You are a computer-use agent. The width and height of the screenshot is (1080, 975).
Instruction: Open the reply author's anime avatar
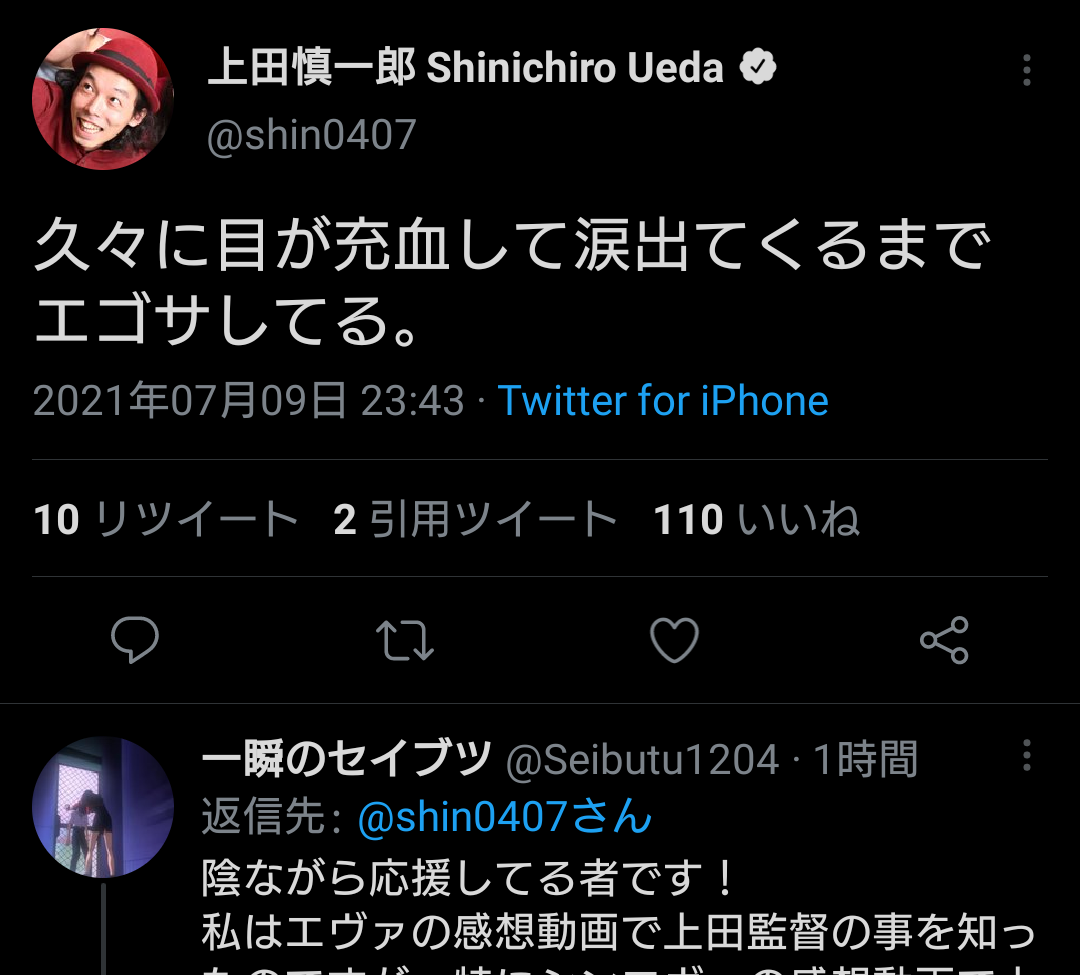click(x=103, y=807)
